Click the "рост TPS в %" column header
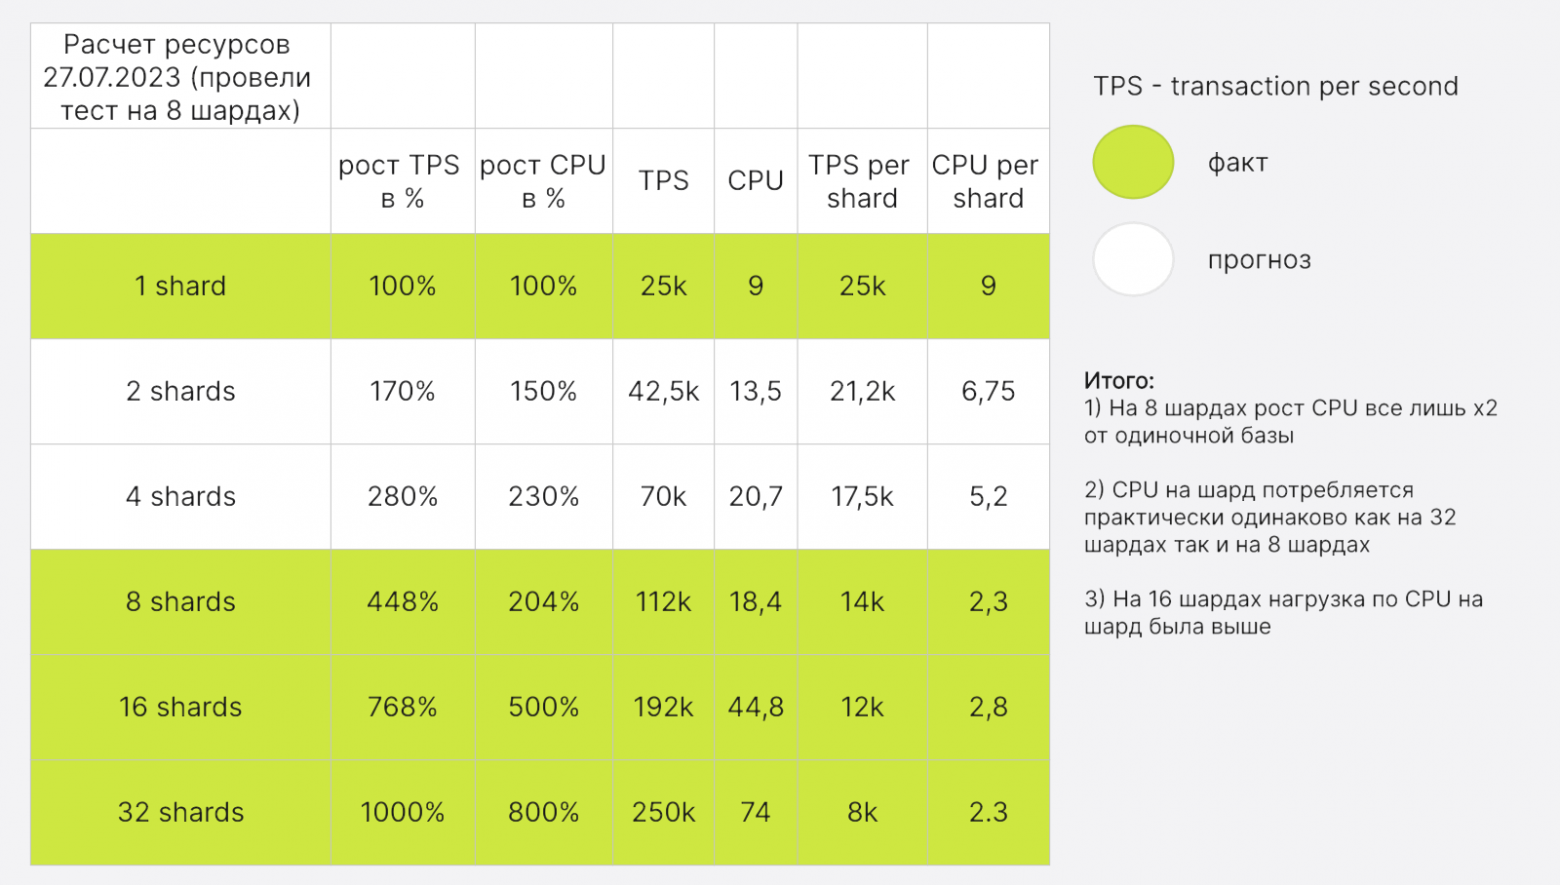The image size is (1560, 885). pos(401,181)
